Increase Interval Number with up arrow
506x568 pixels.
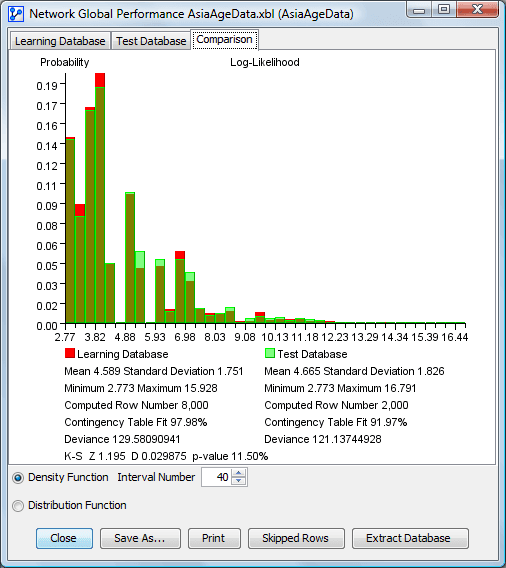tap(238, 473)
